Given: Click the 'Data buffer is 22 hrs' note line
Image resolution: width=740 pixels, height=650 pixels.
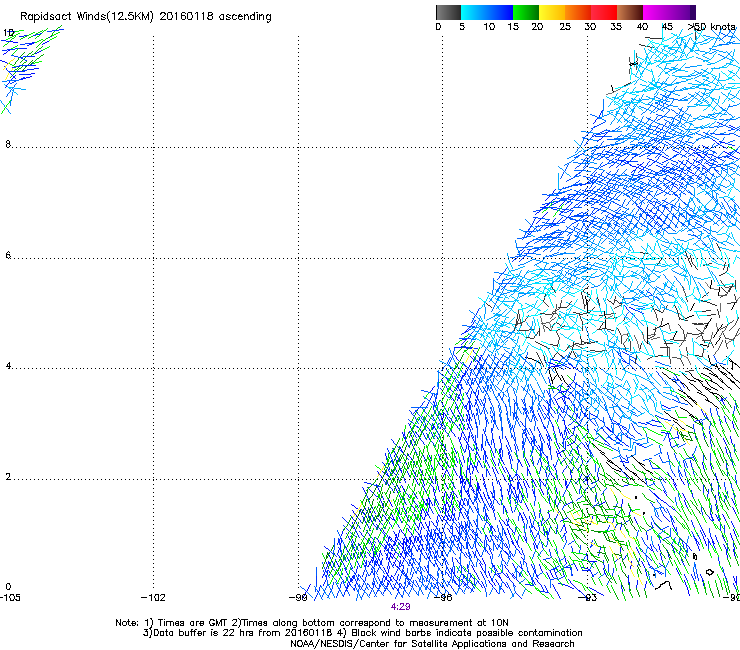Looking at the screenshot, I should pos(362,633).
